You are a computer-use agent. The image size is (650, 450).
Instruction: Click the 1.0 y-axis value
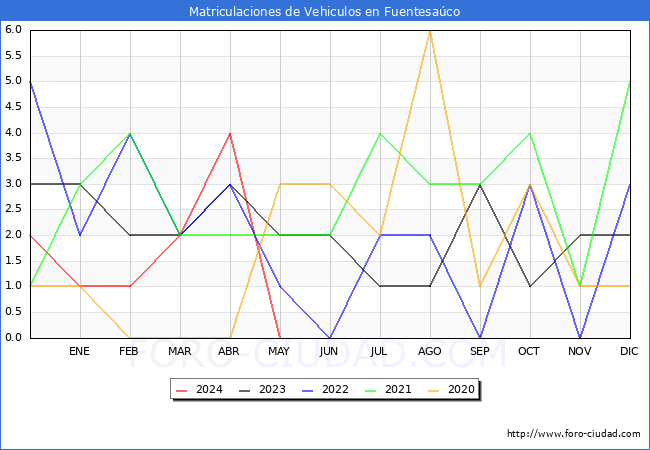tap(13, 286)
